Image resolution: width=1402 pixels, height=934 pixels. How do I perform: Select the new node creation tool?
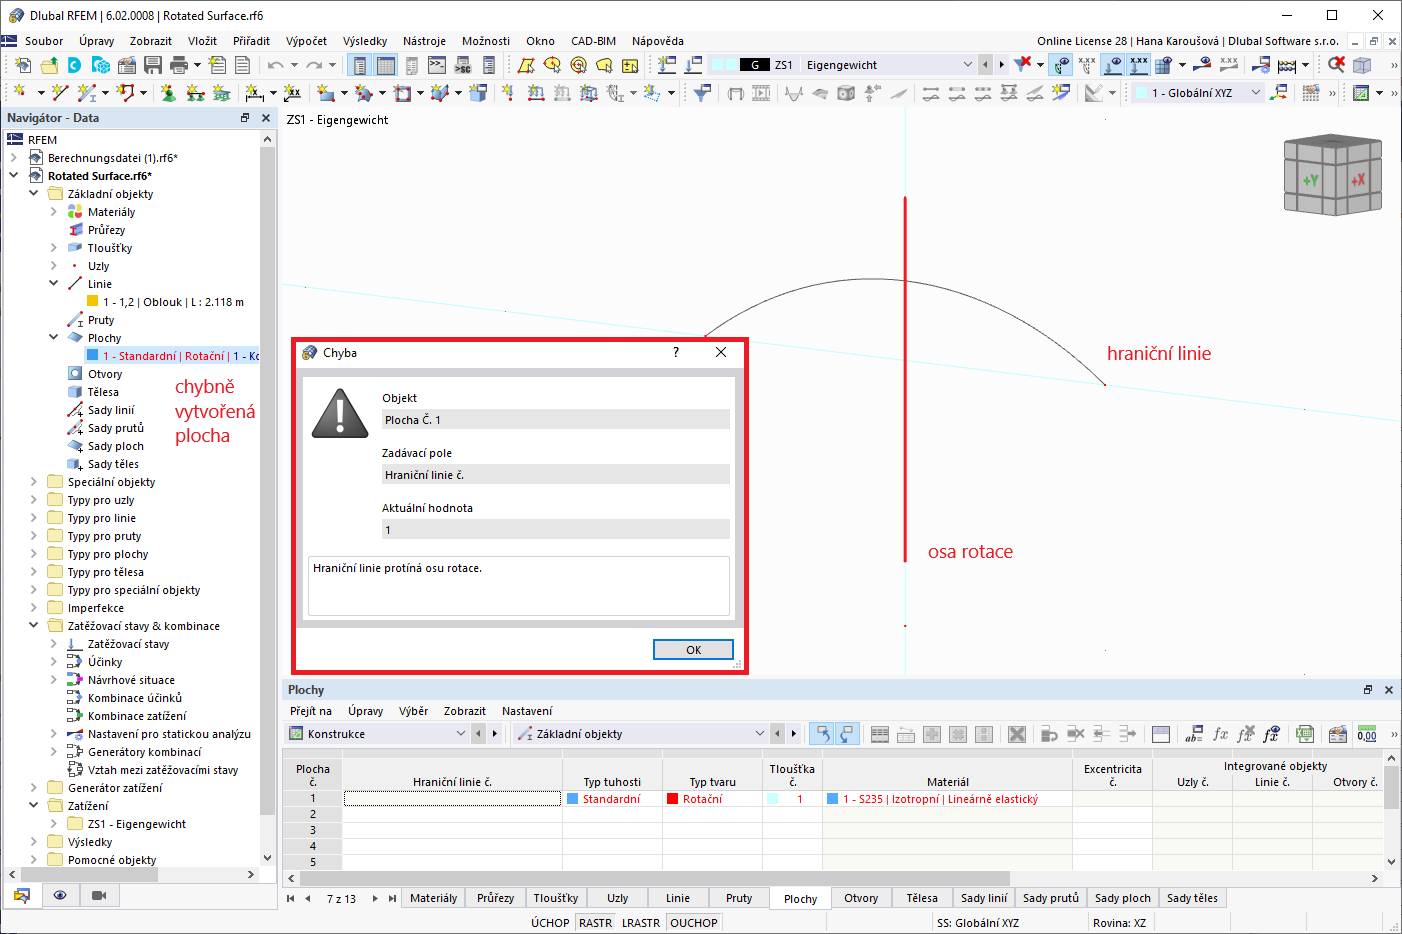click(x=20, y=92)
